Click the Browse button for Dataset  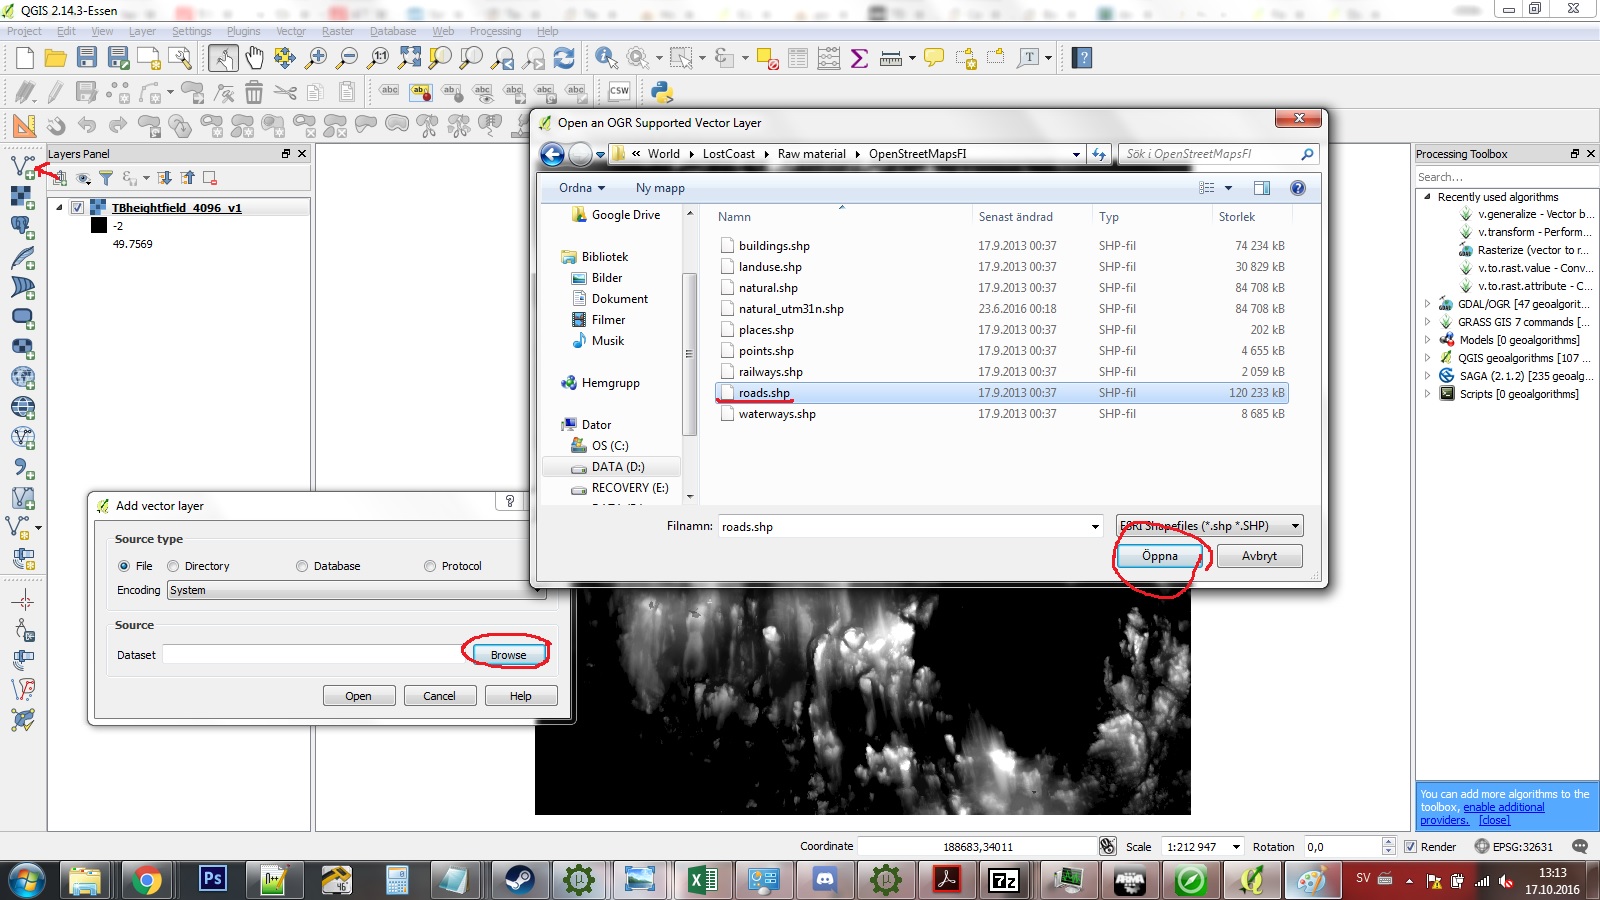pos(508,655)
